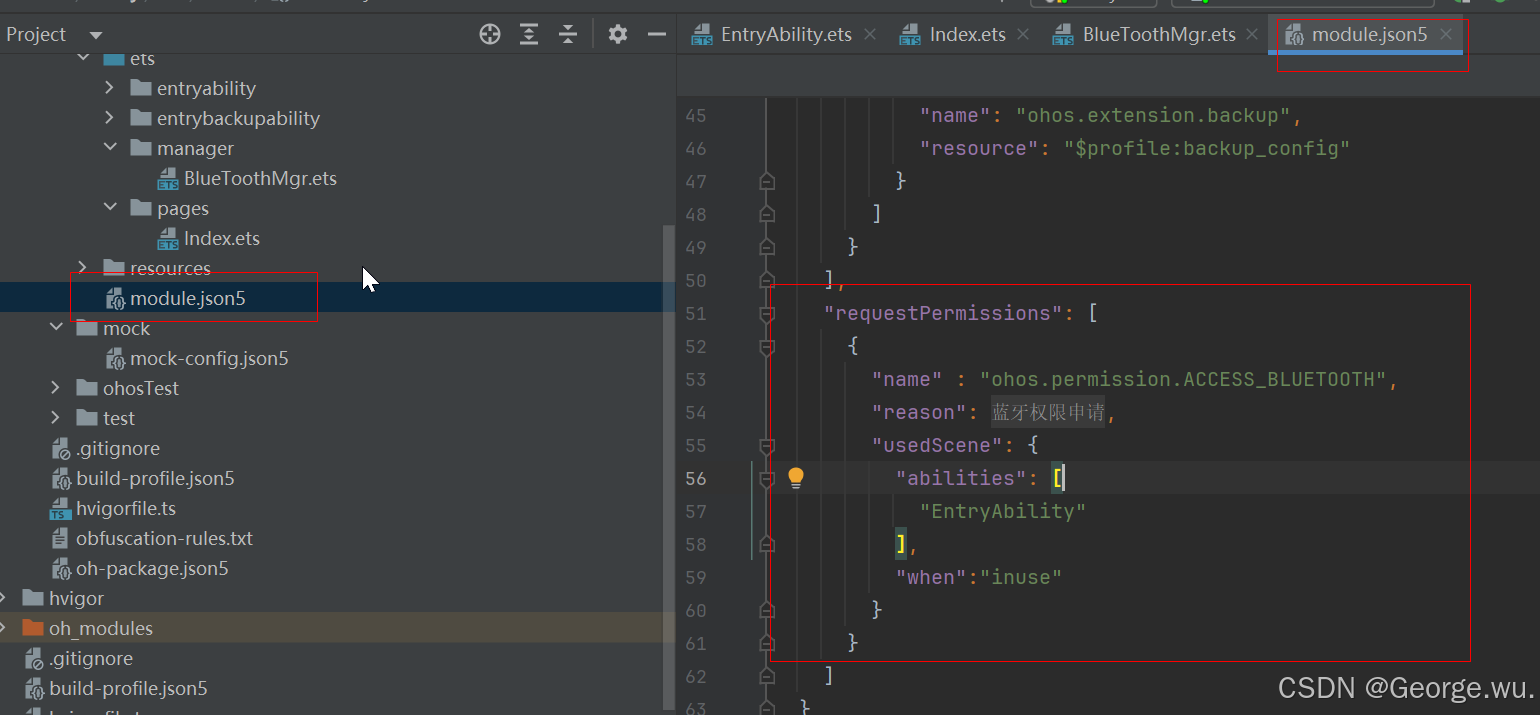Click the Collapse All toolbar icon
The image size is (1540, 715).
[x=568, y=34]
